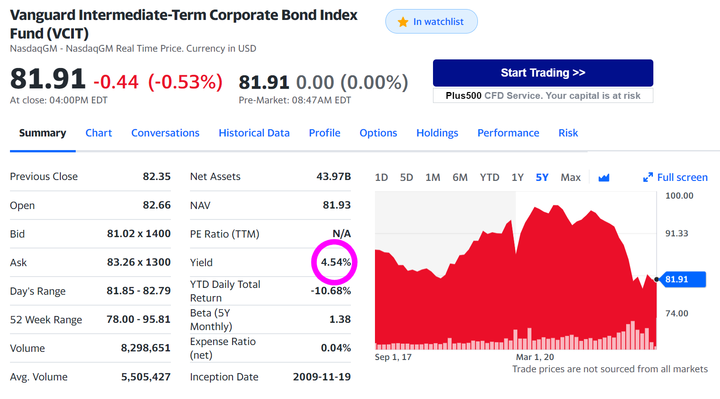
Task: Click the 81.91 price marker on chart
Action: tap(682, 279)
